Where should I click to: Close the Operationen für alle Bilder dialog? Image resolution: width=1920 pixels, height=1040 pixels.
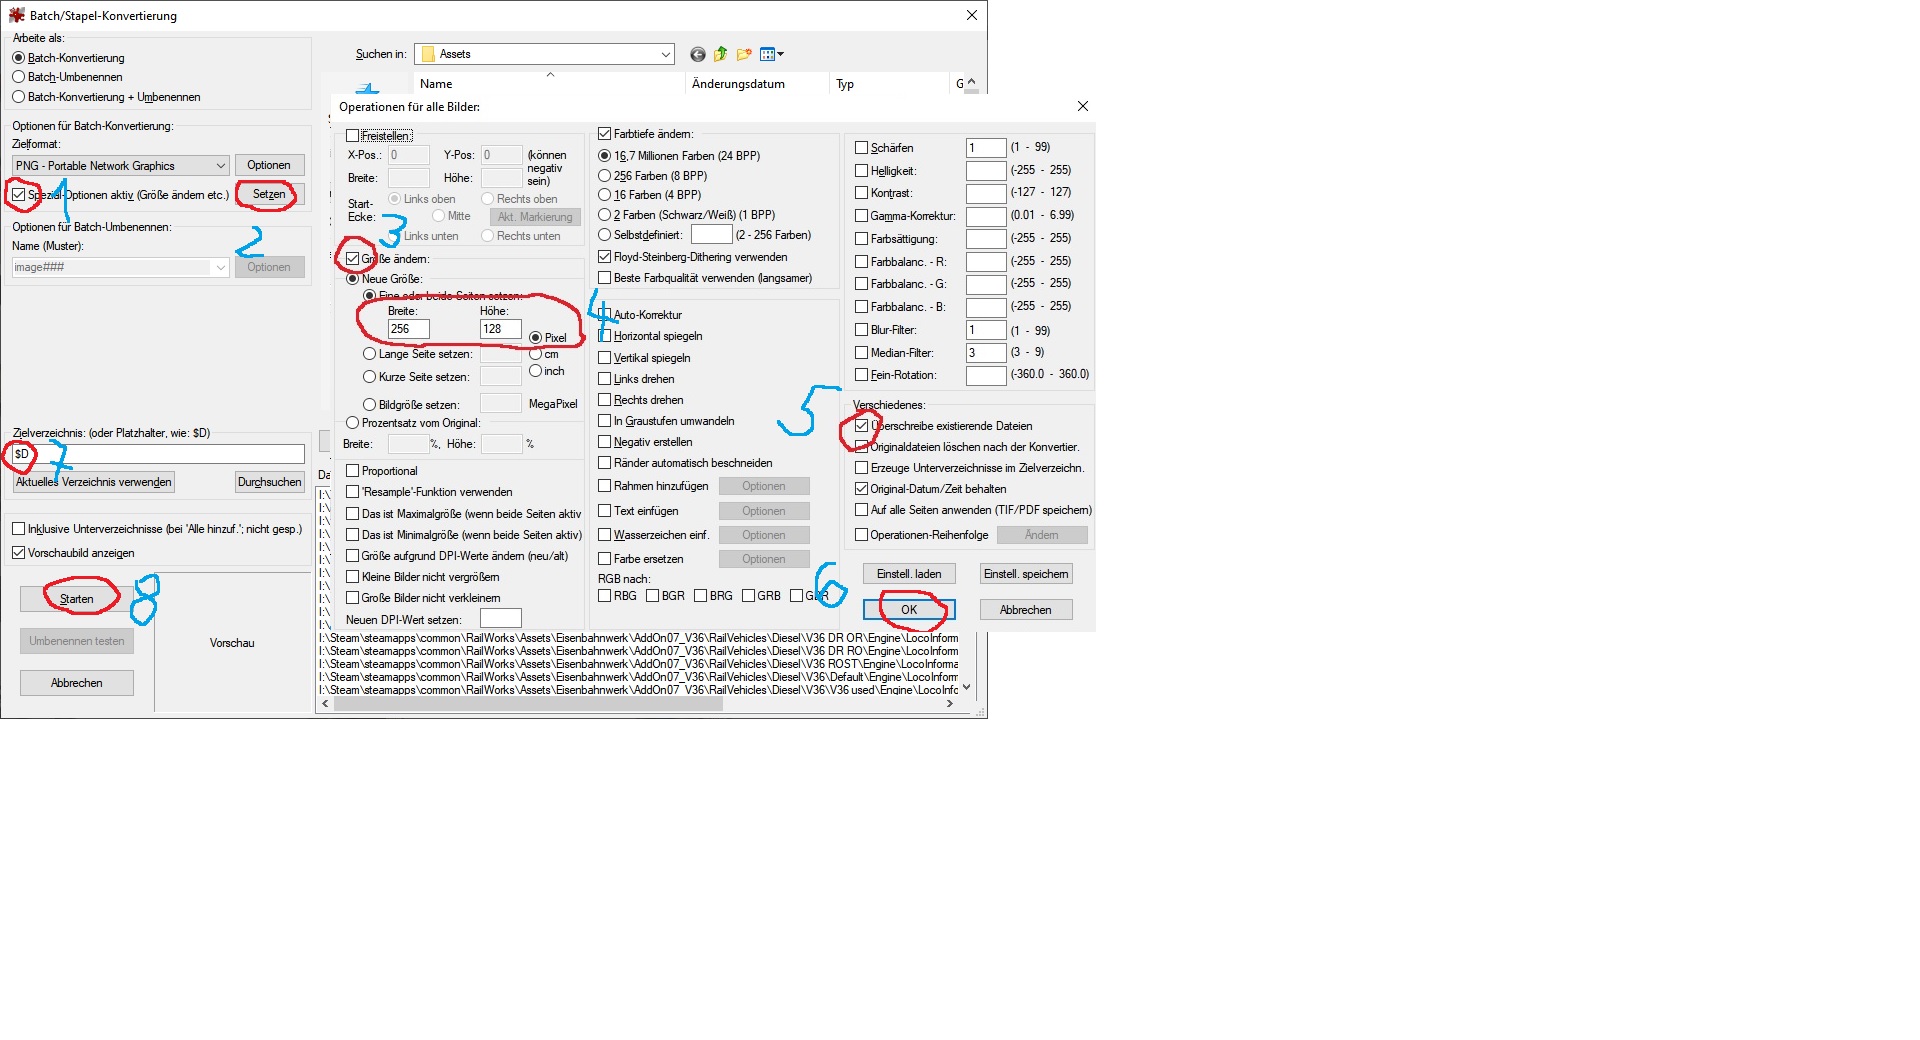point(1082,106)
